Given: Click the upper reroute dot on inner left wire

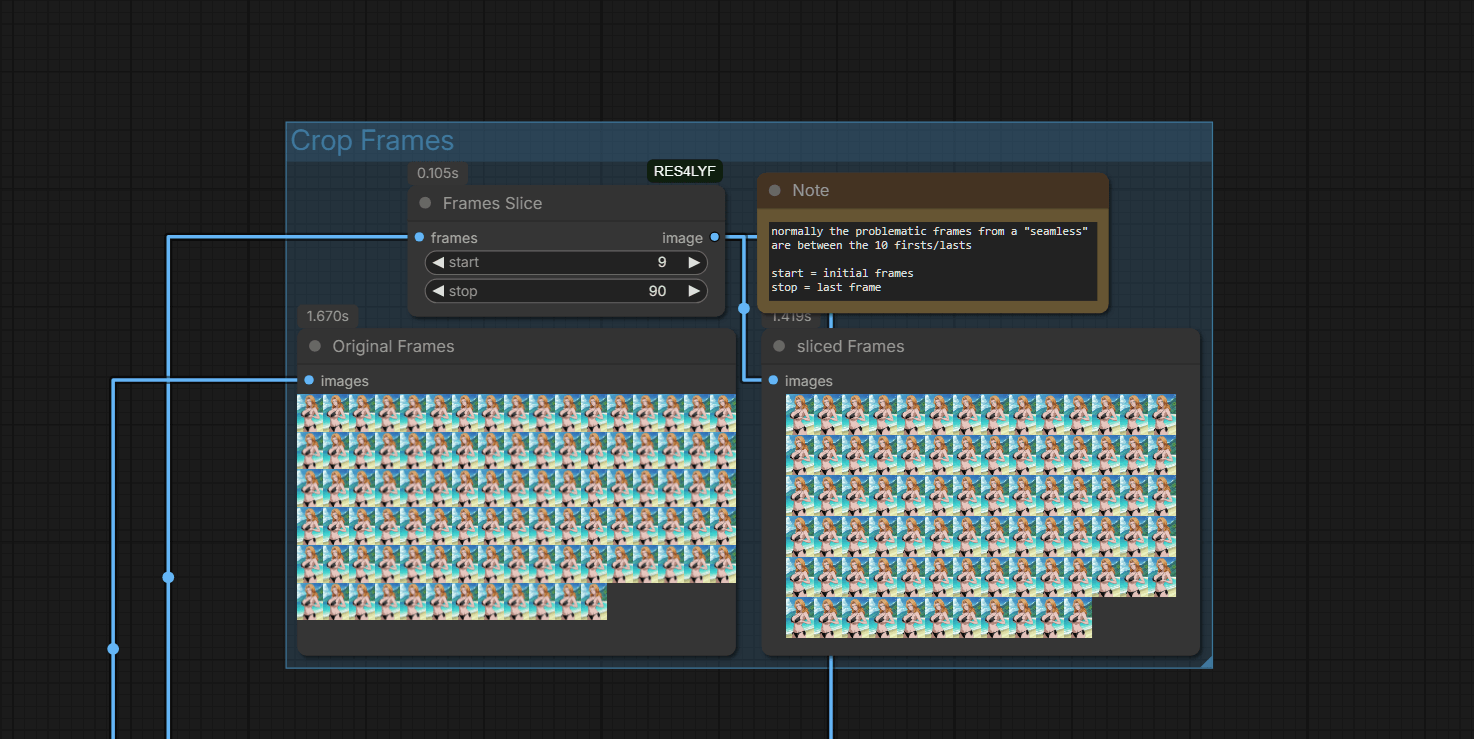Looking at the screenshot, I should click(168, 577).
